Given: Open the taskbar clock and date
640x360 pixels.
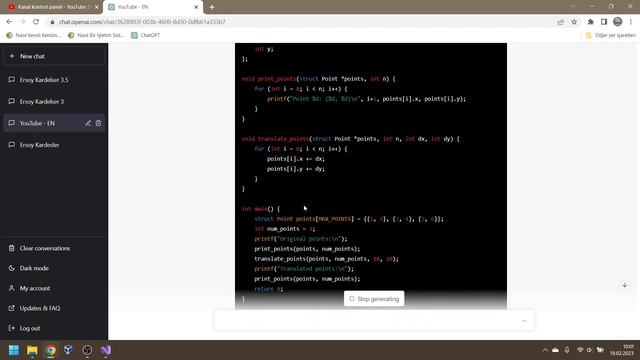Looking at the screenshot, I should 622,350.
